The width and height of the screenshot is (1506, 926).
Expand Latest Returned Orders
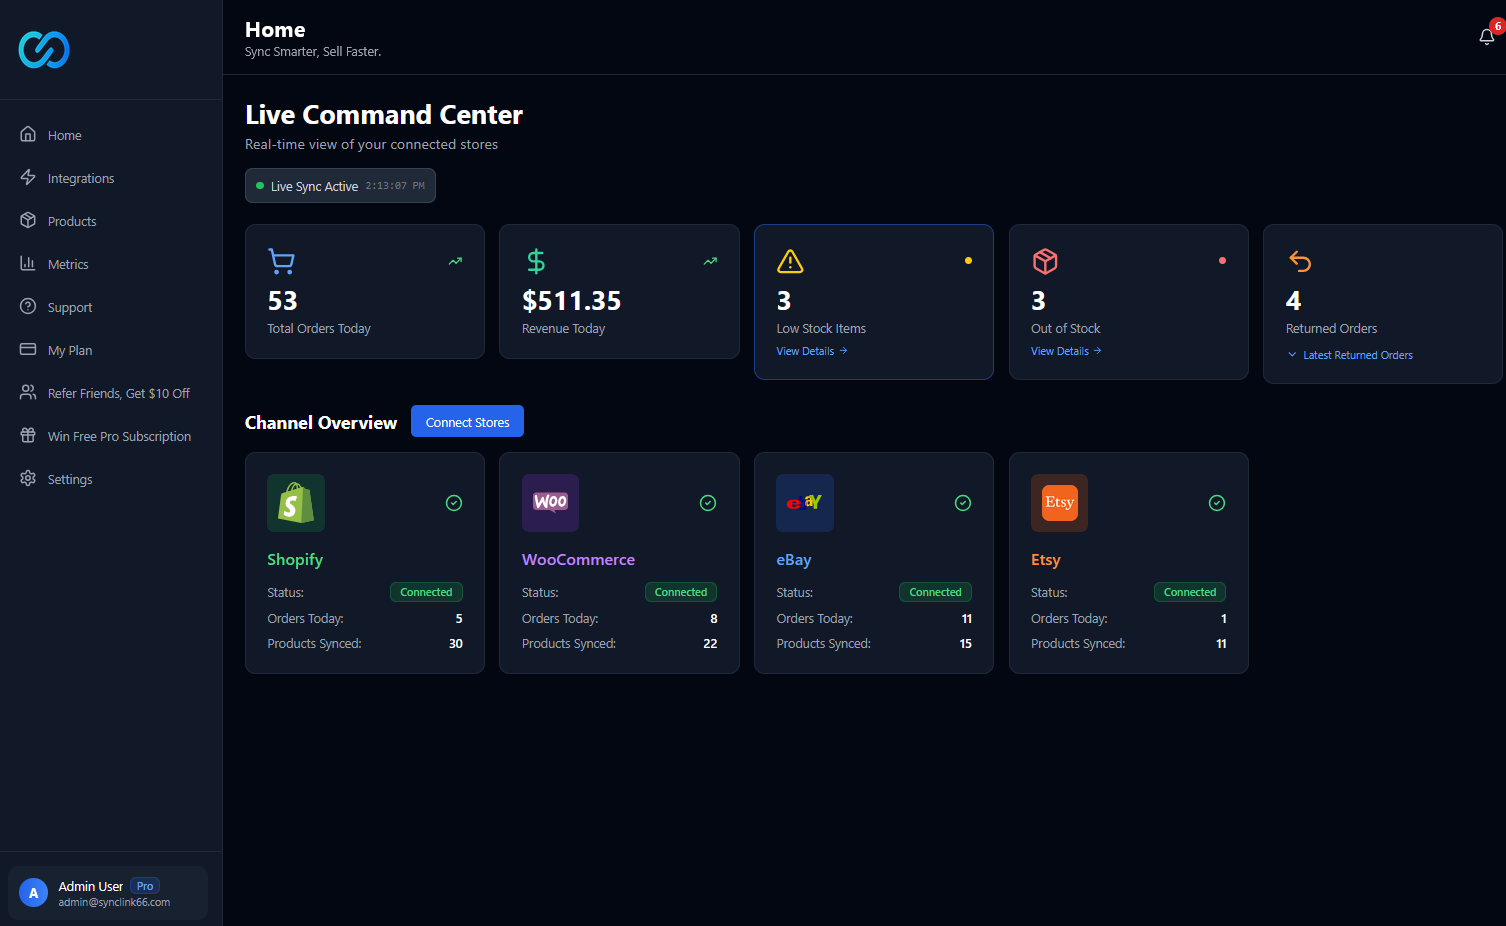pos(1349,354)
